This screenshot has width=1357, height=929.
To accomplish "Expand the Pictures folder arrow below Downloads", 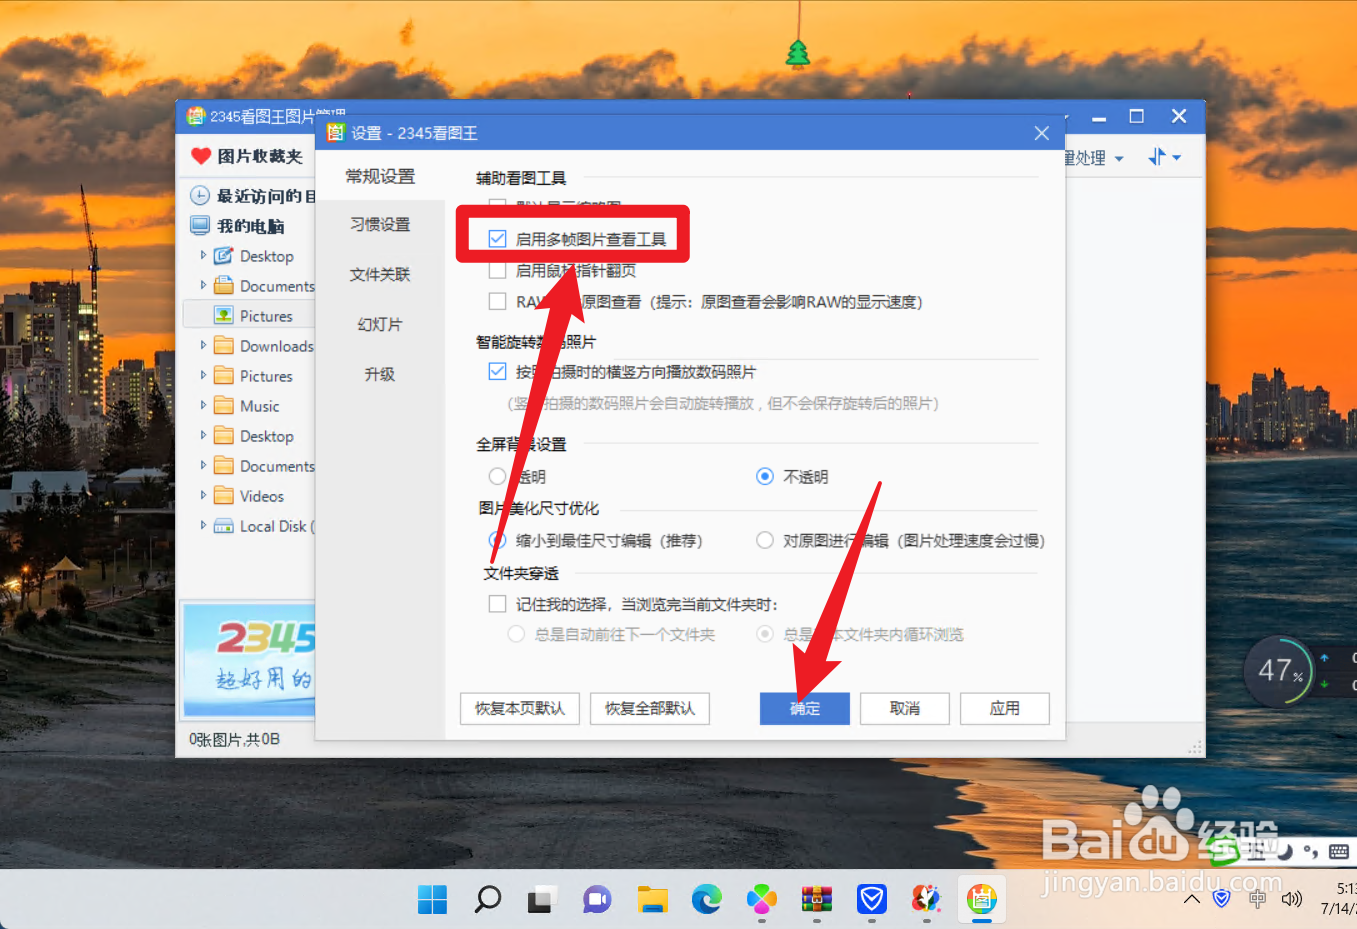I will (x=203, y=375).
